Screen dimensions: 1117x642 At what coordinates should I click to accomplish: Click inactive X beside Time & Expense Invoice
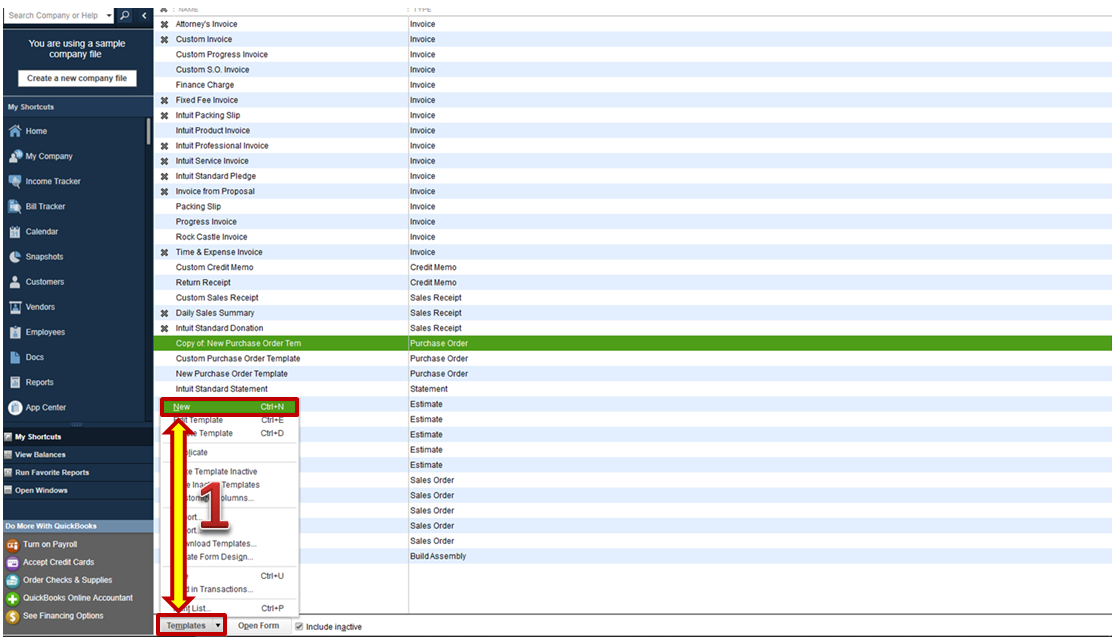pos(165,252)
